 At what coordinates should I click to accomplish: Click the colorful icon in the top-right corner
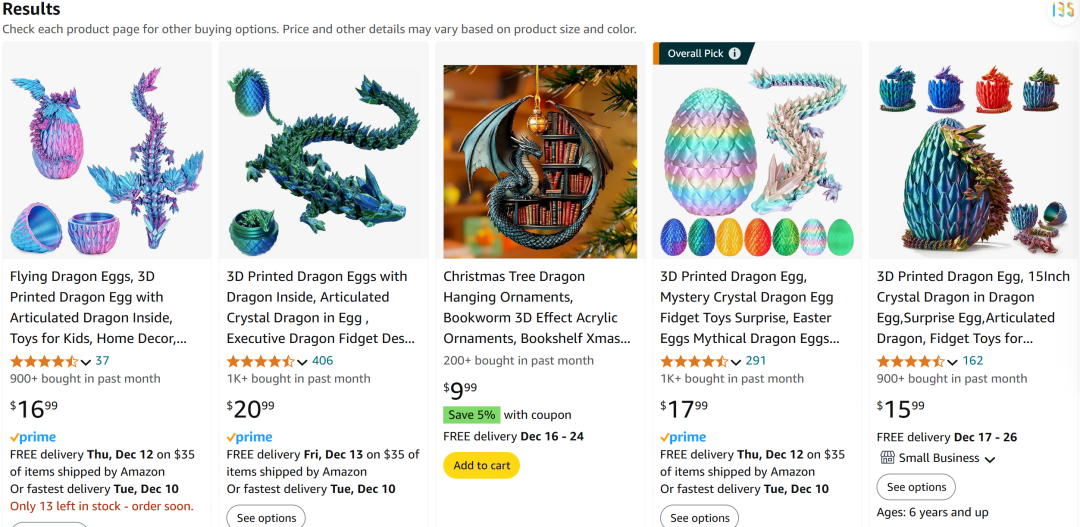coord(1063,10)
